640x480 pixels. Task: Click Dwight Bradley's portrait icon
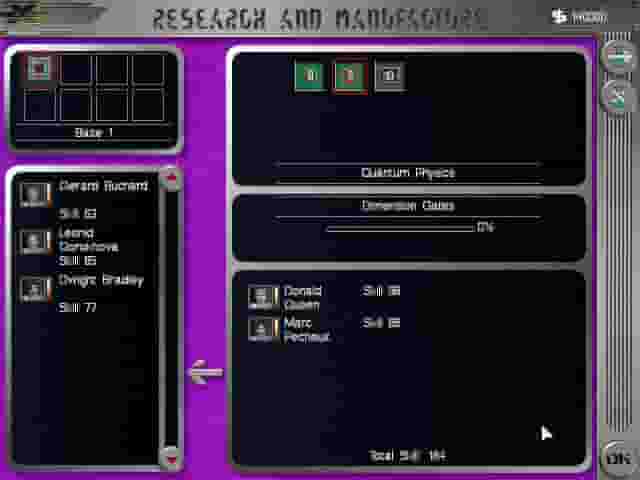36,289
